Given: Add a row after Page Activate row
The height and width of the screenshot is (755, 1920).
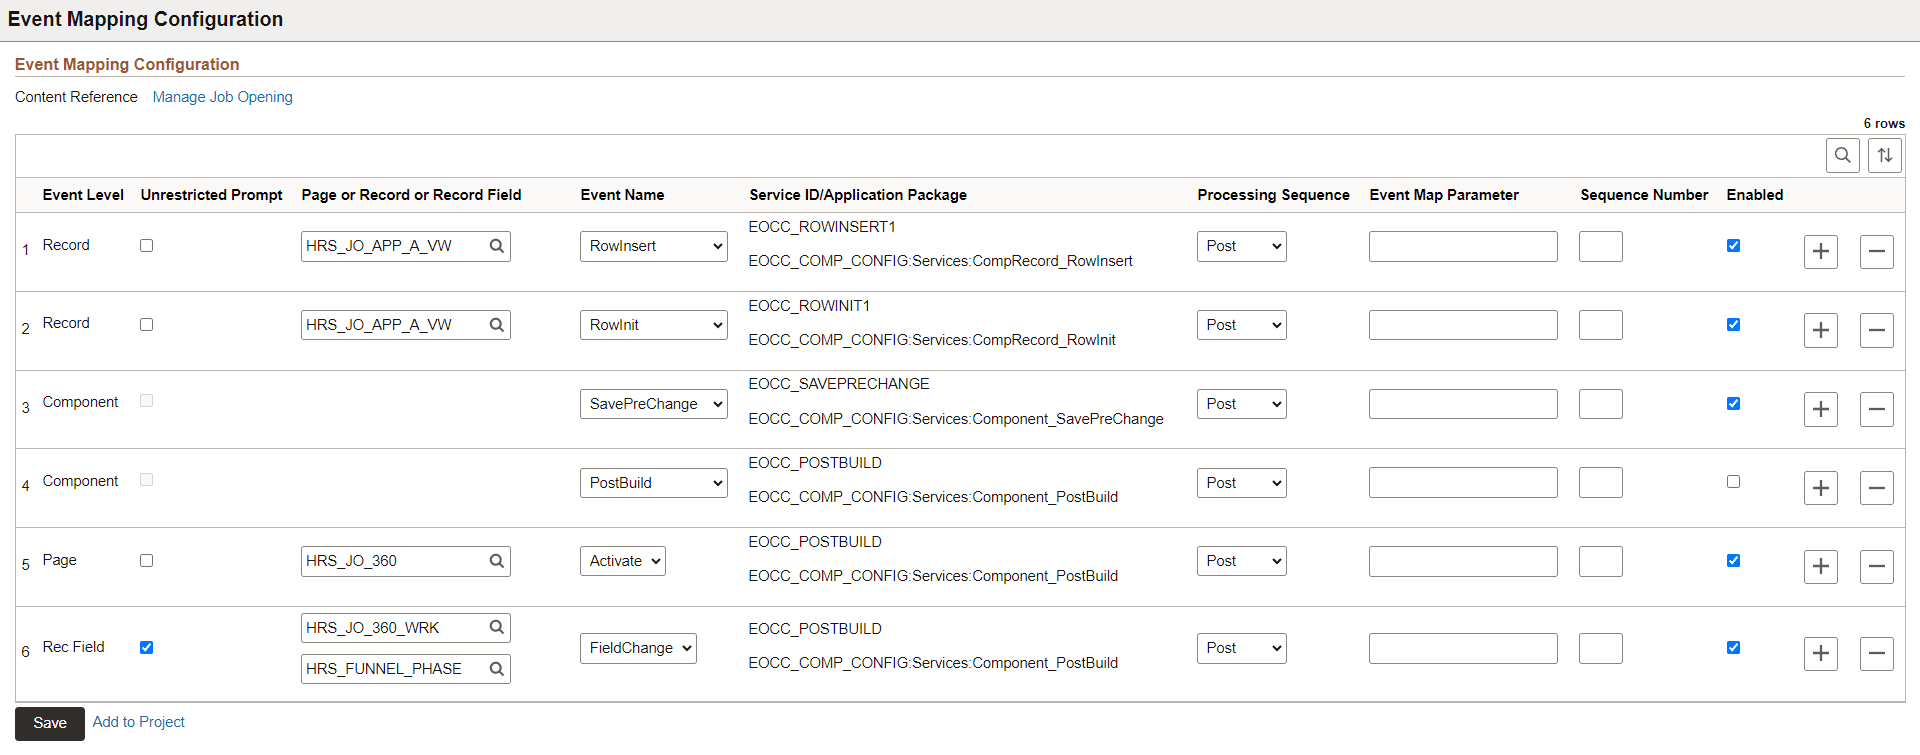Looking at the screenshot, I should tap(1820, 566).
